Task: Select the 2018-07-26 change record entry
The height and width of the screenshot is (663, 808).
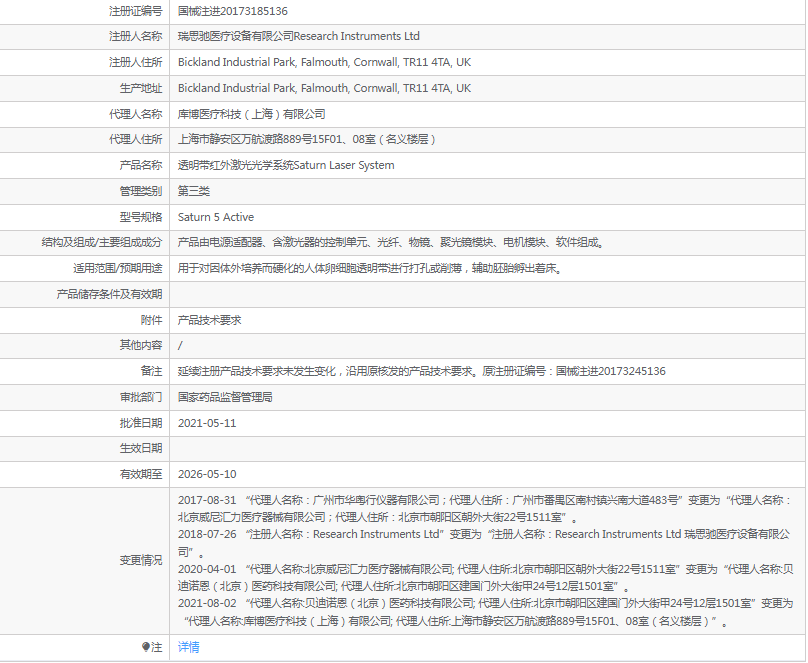Action: click(484, 543)
